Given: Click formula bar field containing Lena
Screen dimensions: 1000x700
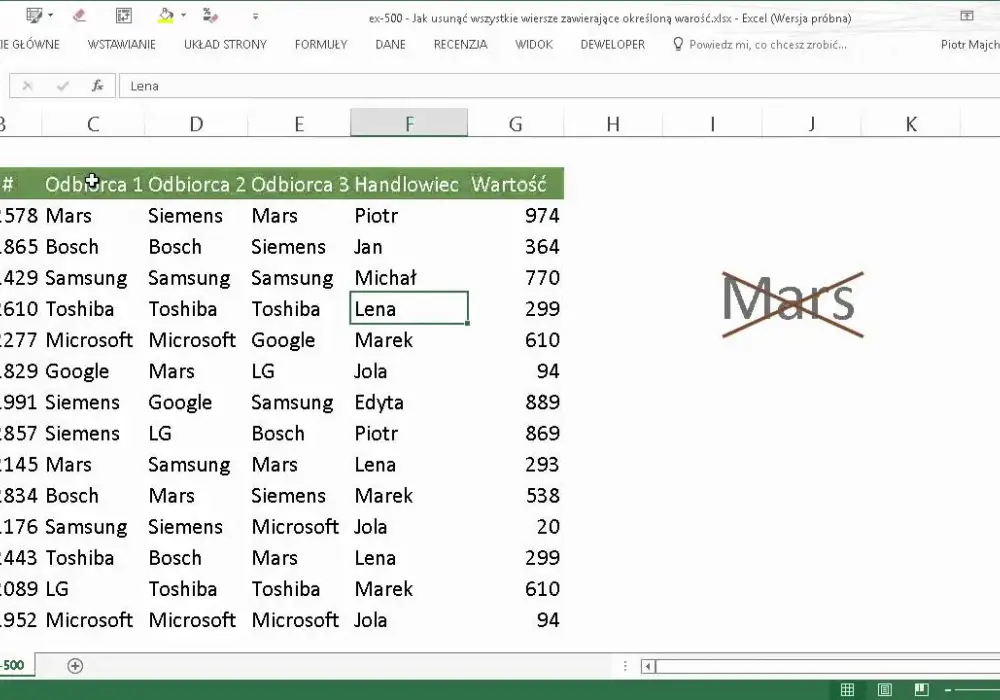Looking at the screenshot, I should tap(559, 86).
